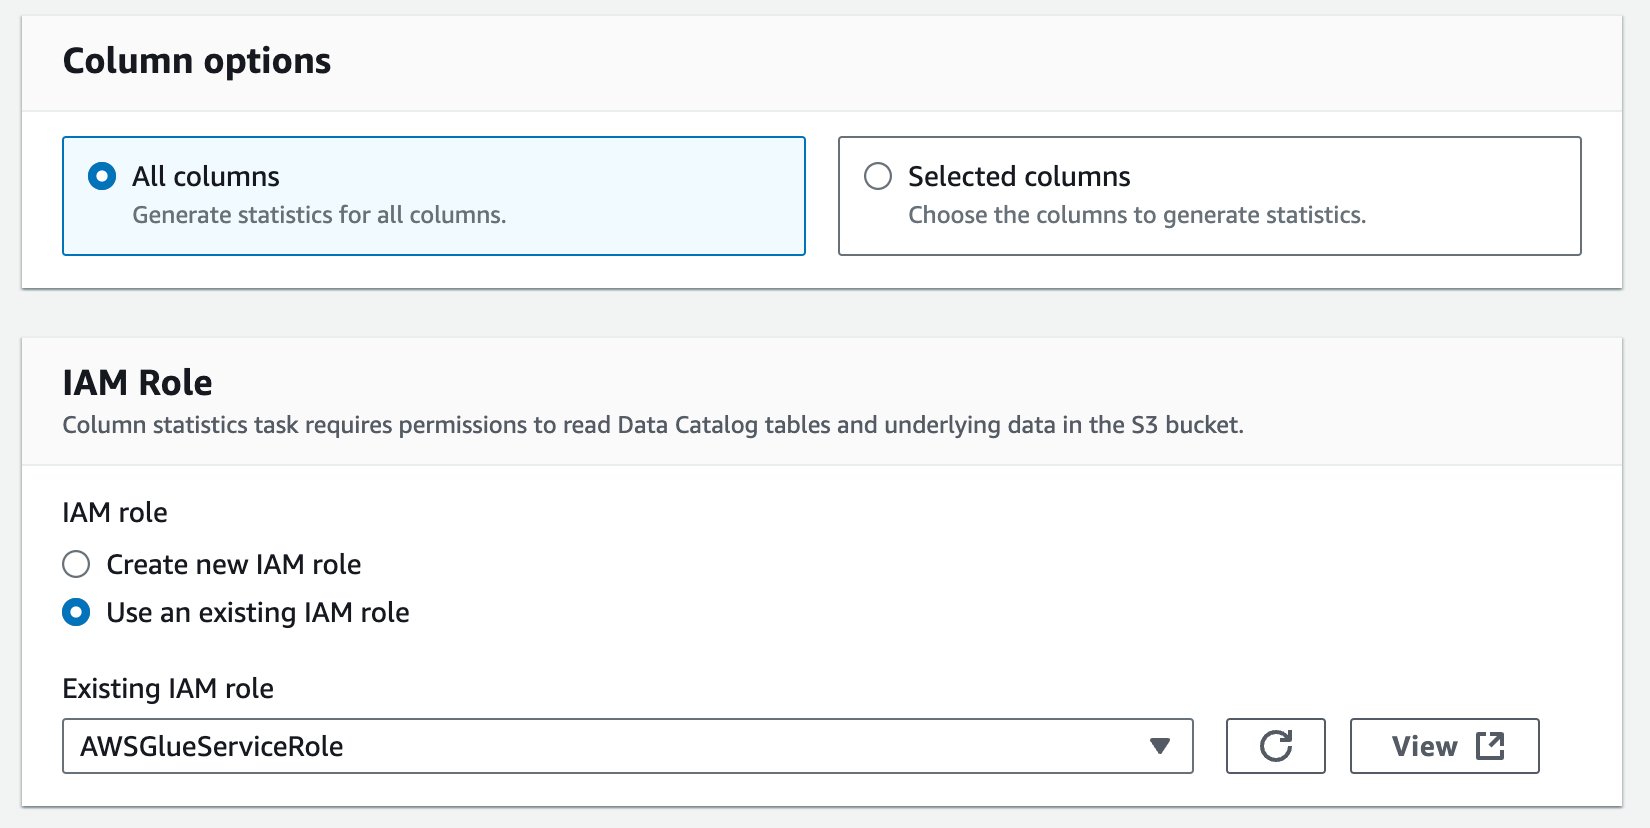Click "Generate statistics for all columns" description
Image resolution: width=1650 pixels, height=828 pixels.
[319, 215]
